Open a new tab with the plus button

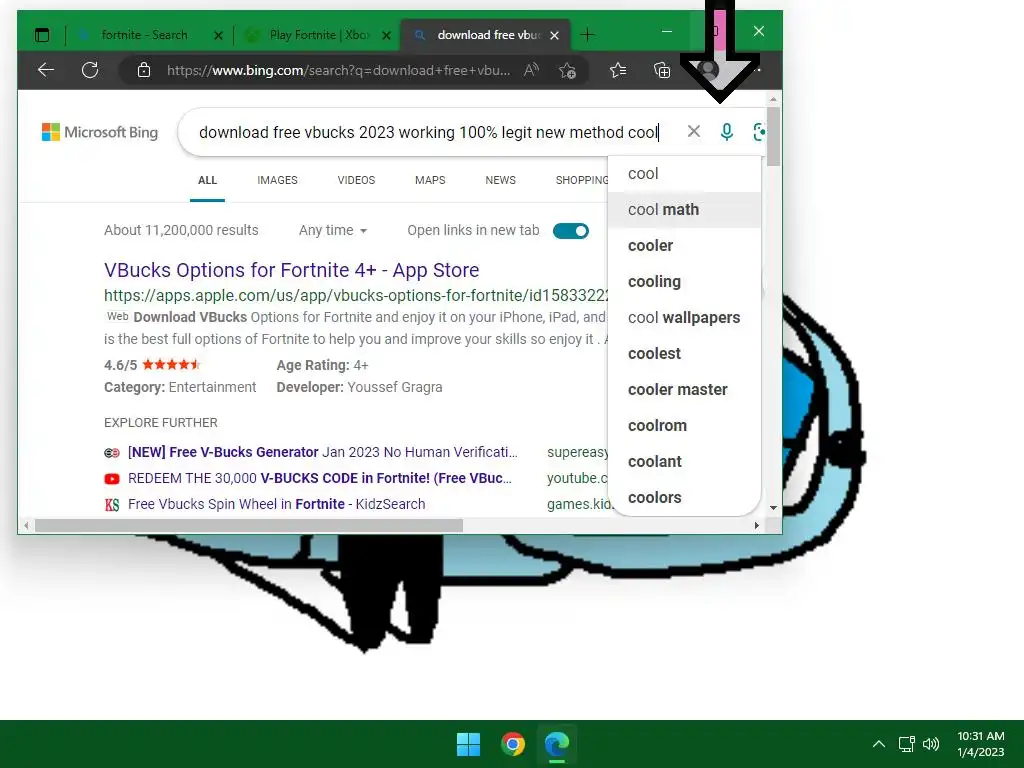click(587, 35)
